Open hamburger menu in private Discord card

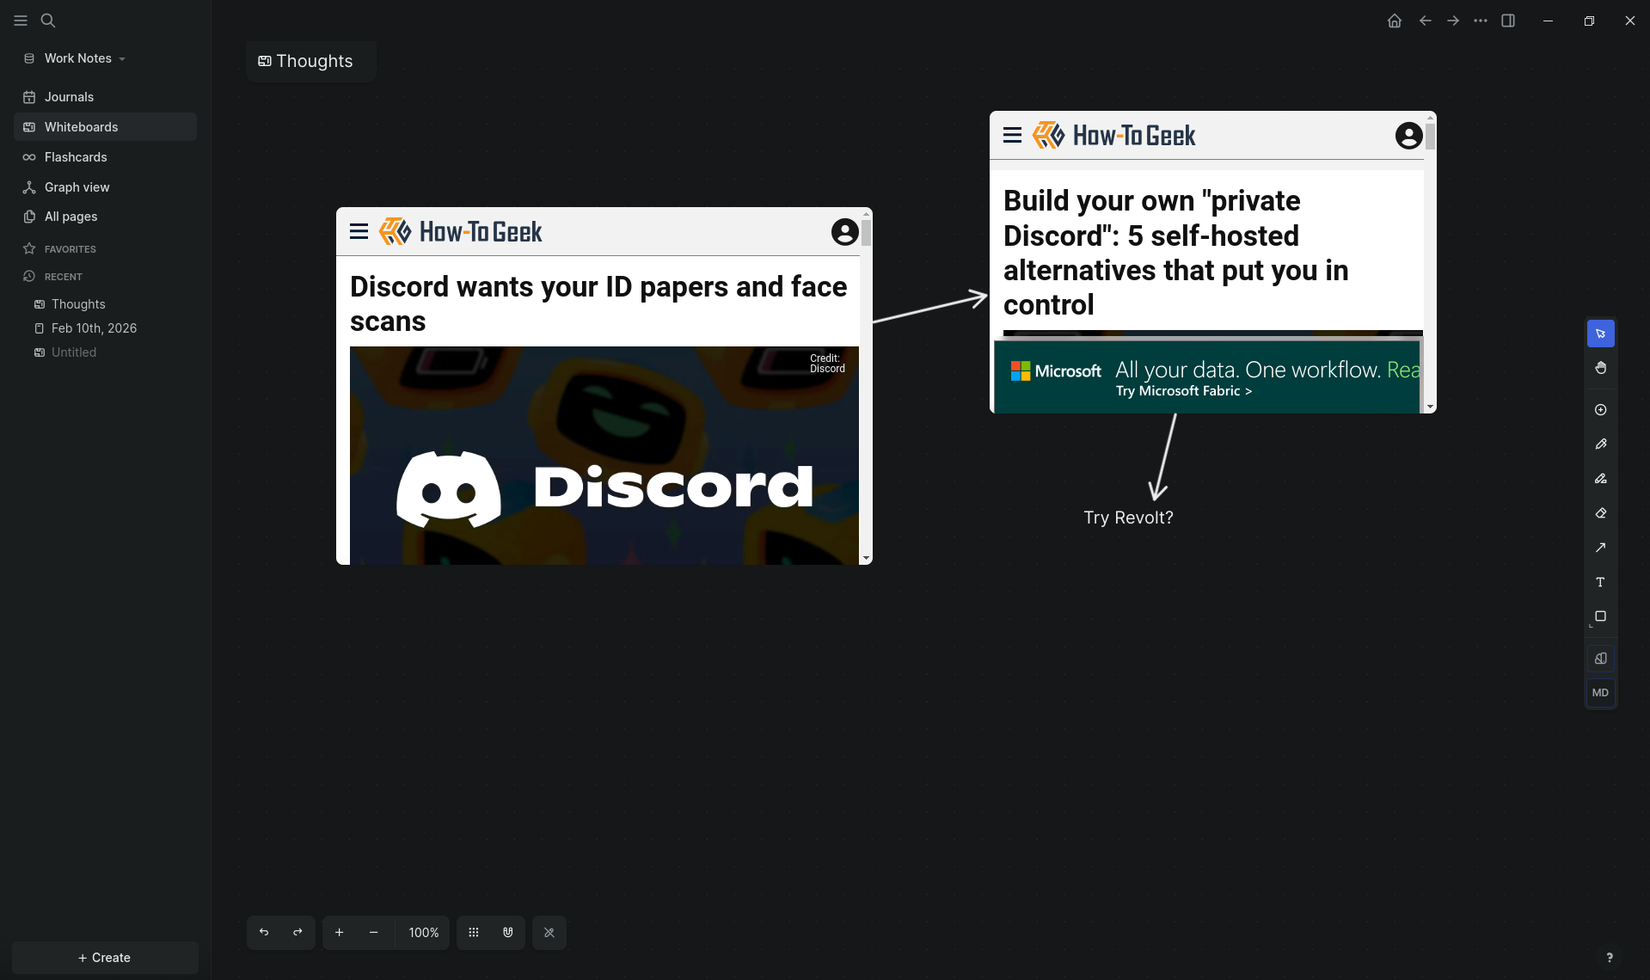(1012, 135)
